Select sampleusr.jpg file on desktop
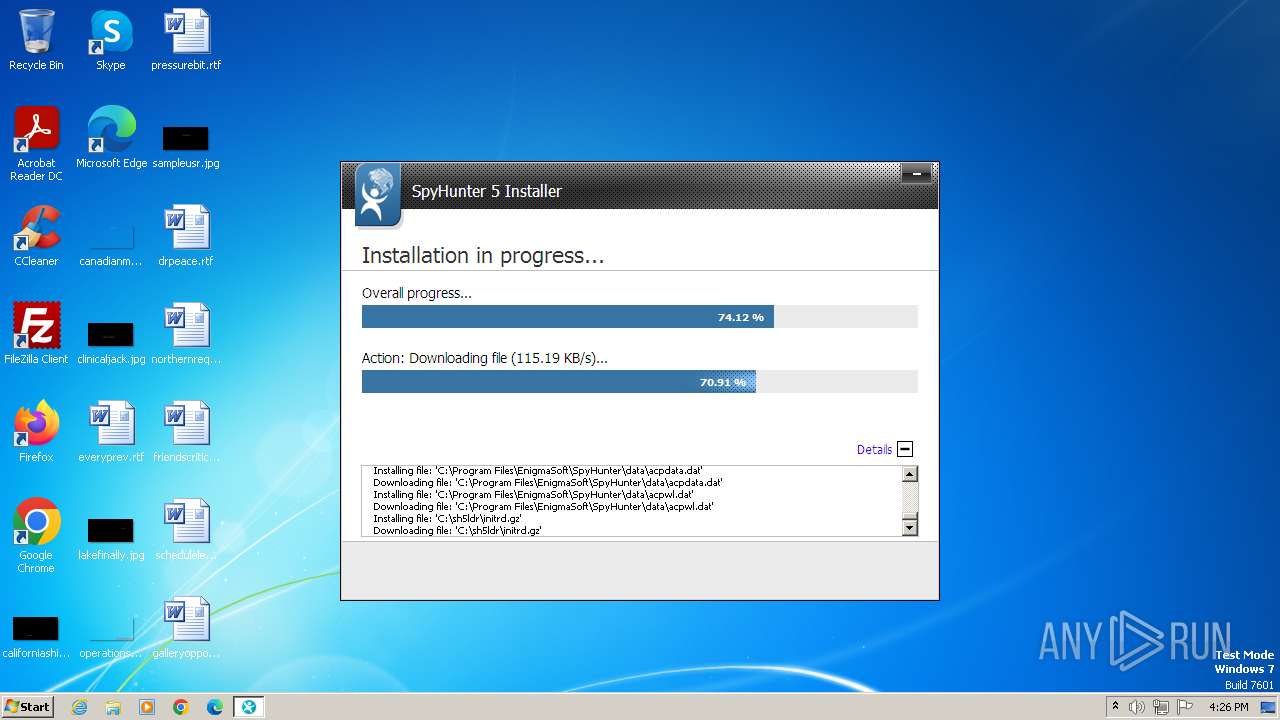The height and width of the screenshot is (720, 1280). pyautogui.click(x=186, y=146)
